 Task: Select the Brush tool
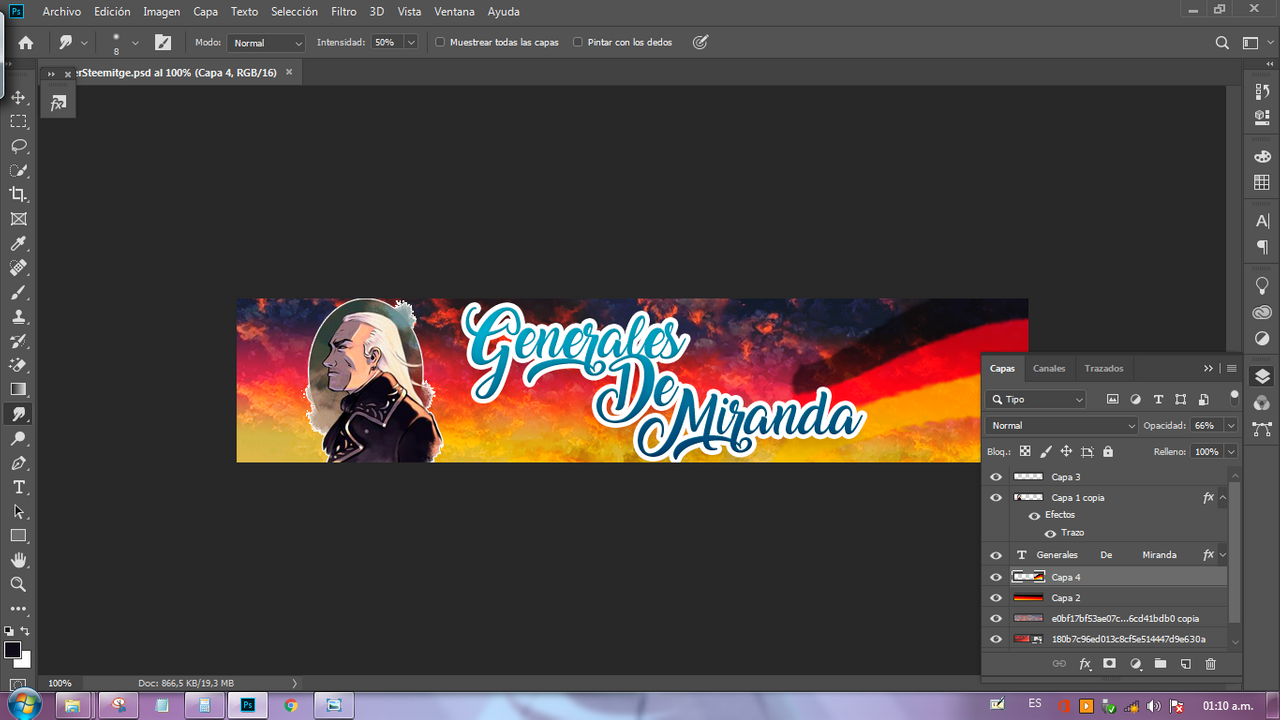(18, 292)
